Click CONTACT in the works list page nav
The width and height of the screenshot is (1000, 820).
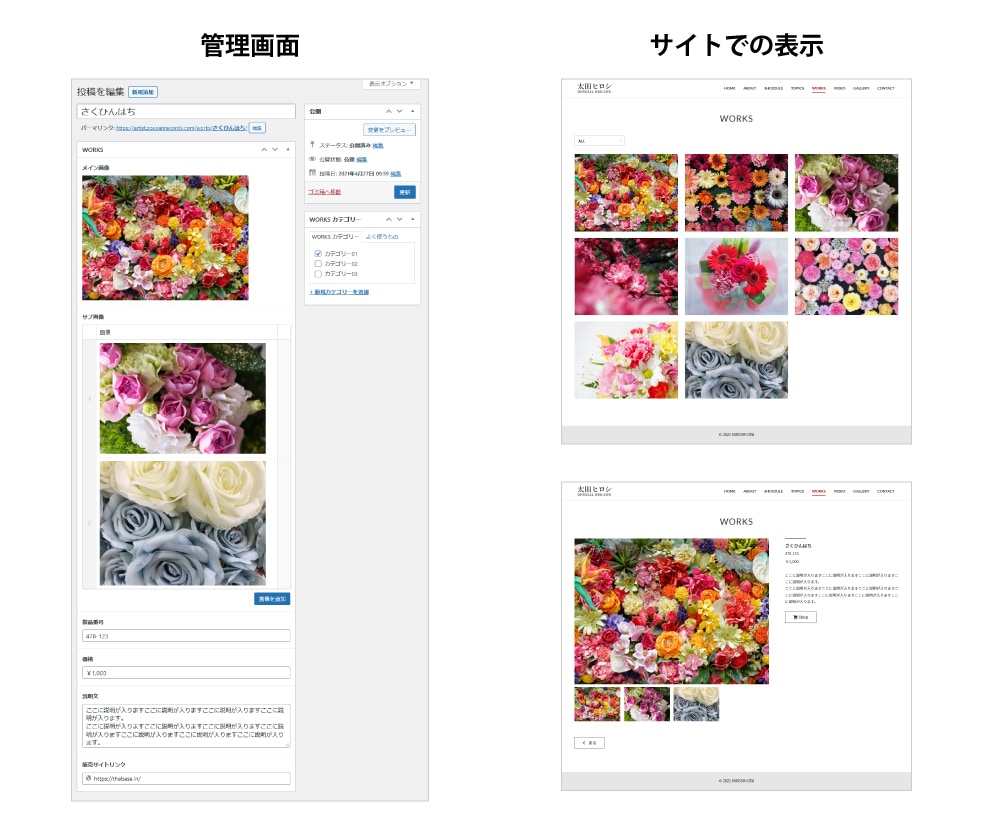(886, 89)
